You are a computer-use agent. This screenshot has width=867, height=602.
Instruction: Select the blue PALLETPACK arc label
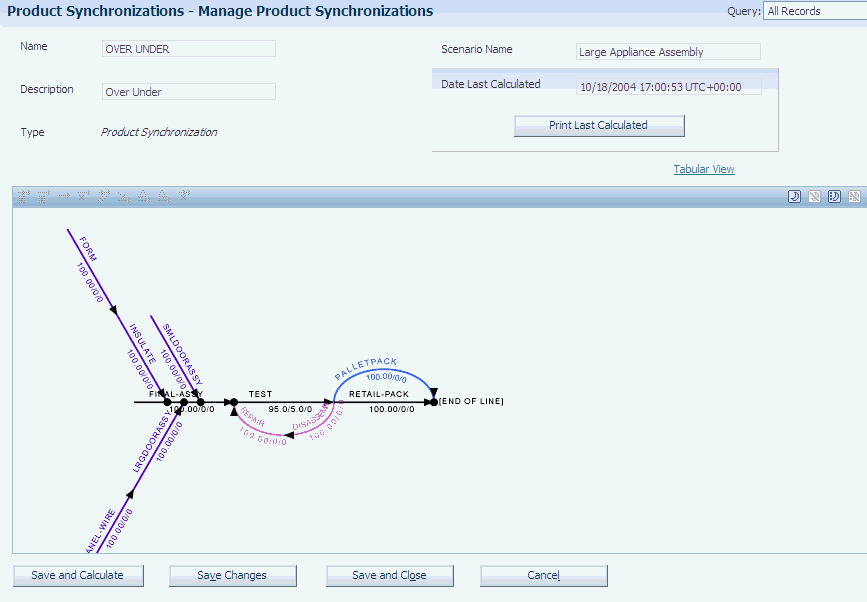(365, 367)
